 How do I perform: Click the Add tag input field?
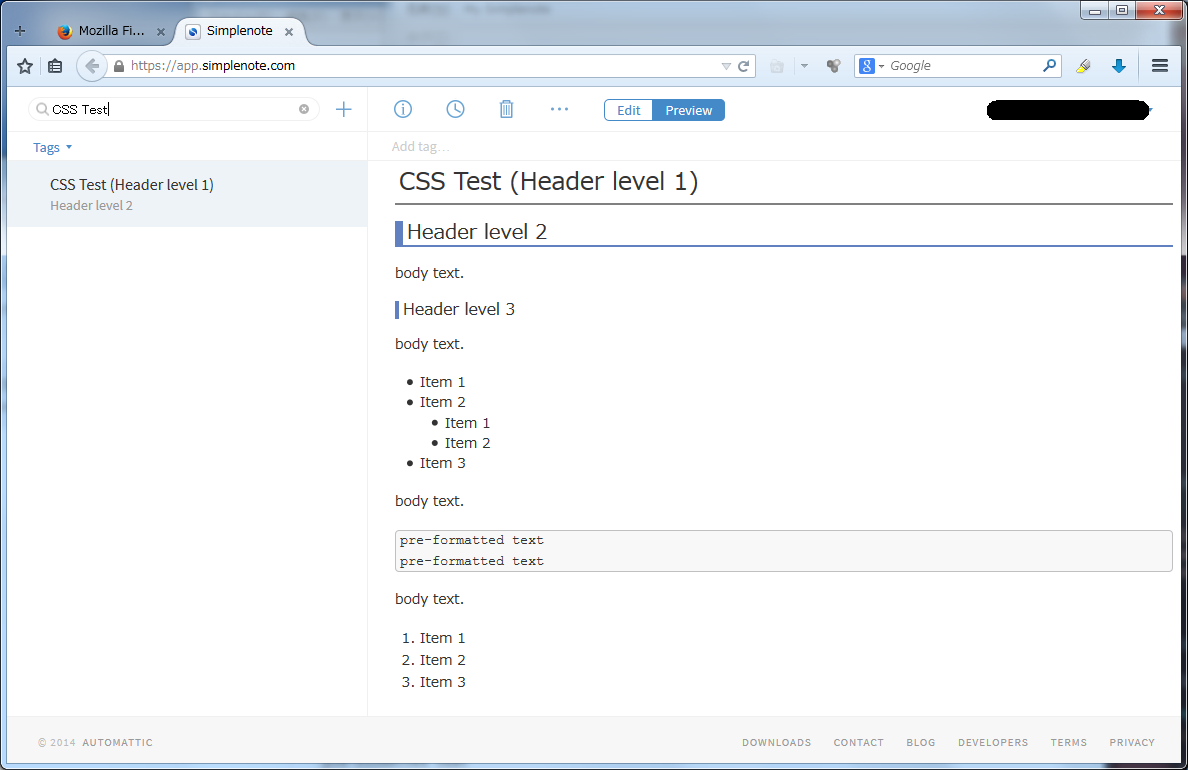click(420, 146)
